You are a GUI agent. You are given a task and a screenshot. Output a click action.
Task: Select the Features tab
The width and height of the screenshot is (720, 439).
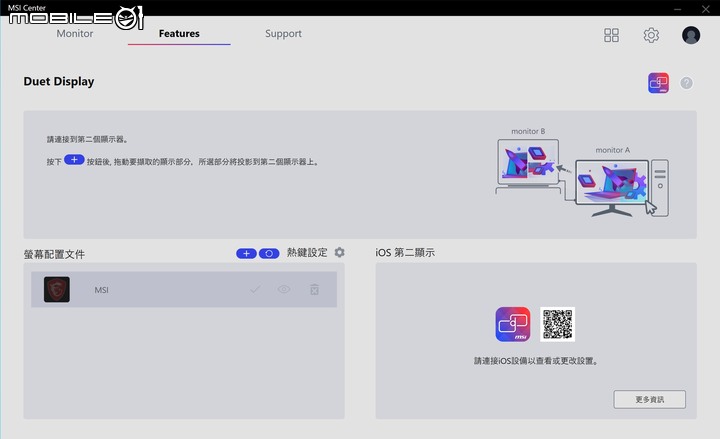click(x=179, y=34)
